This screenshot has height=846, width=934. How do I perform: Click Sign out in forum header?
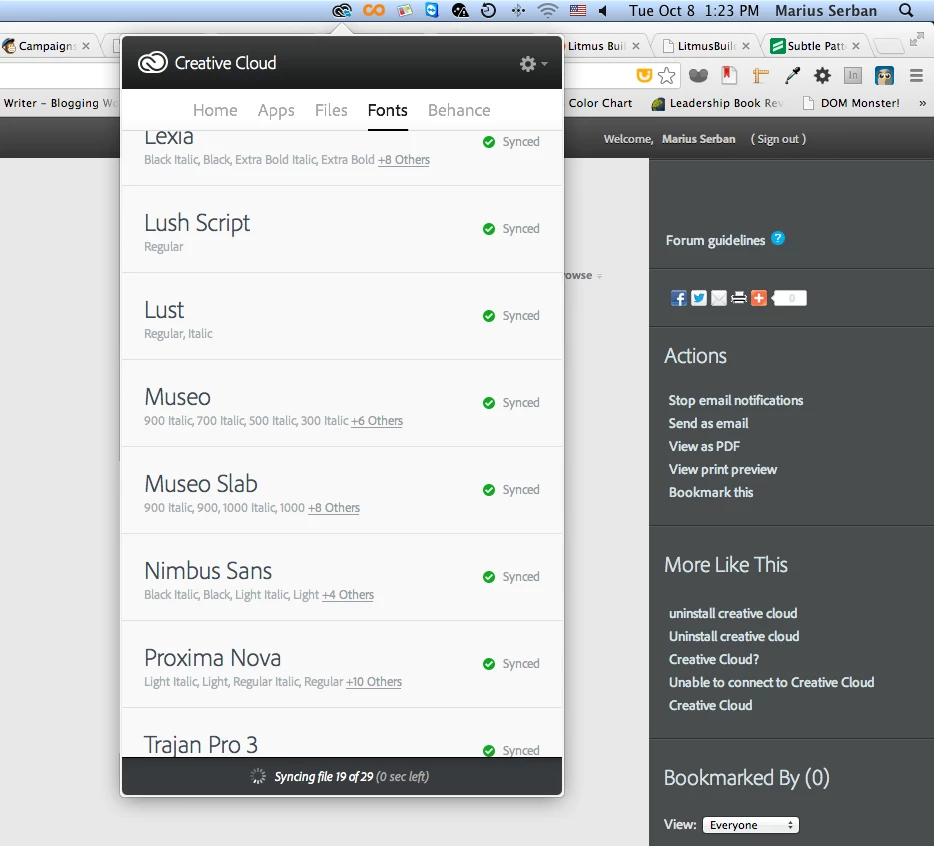[778, 139]
